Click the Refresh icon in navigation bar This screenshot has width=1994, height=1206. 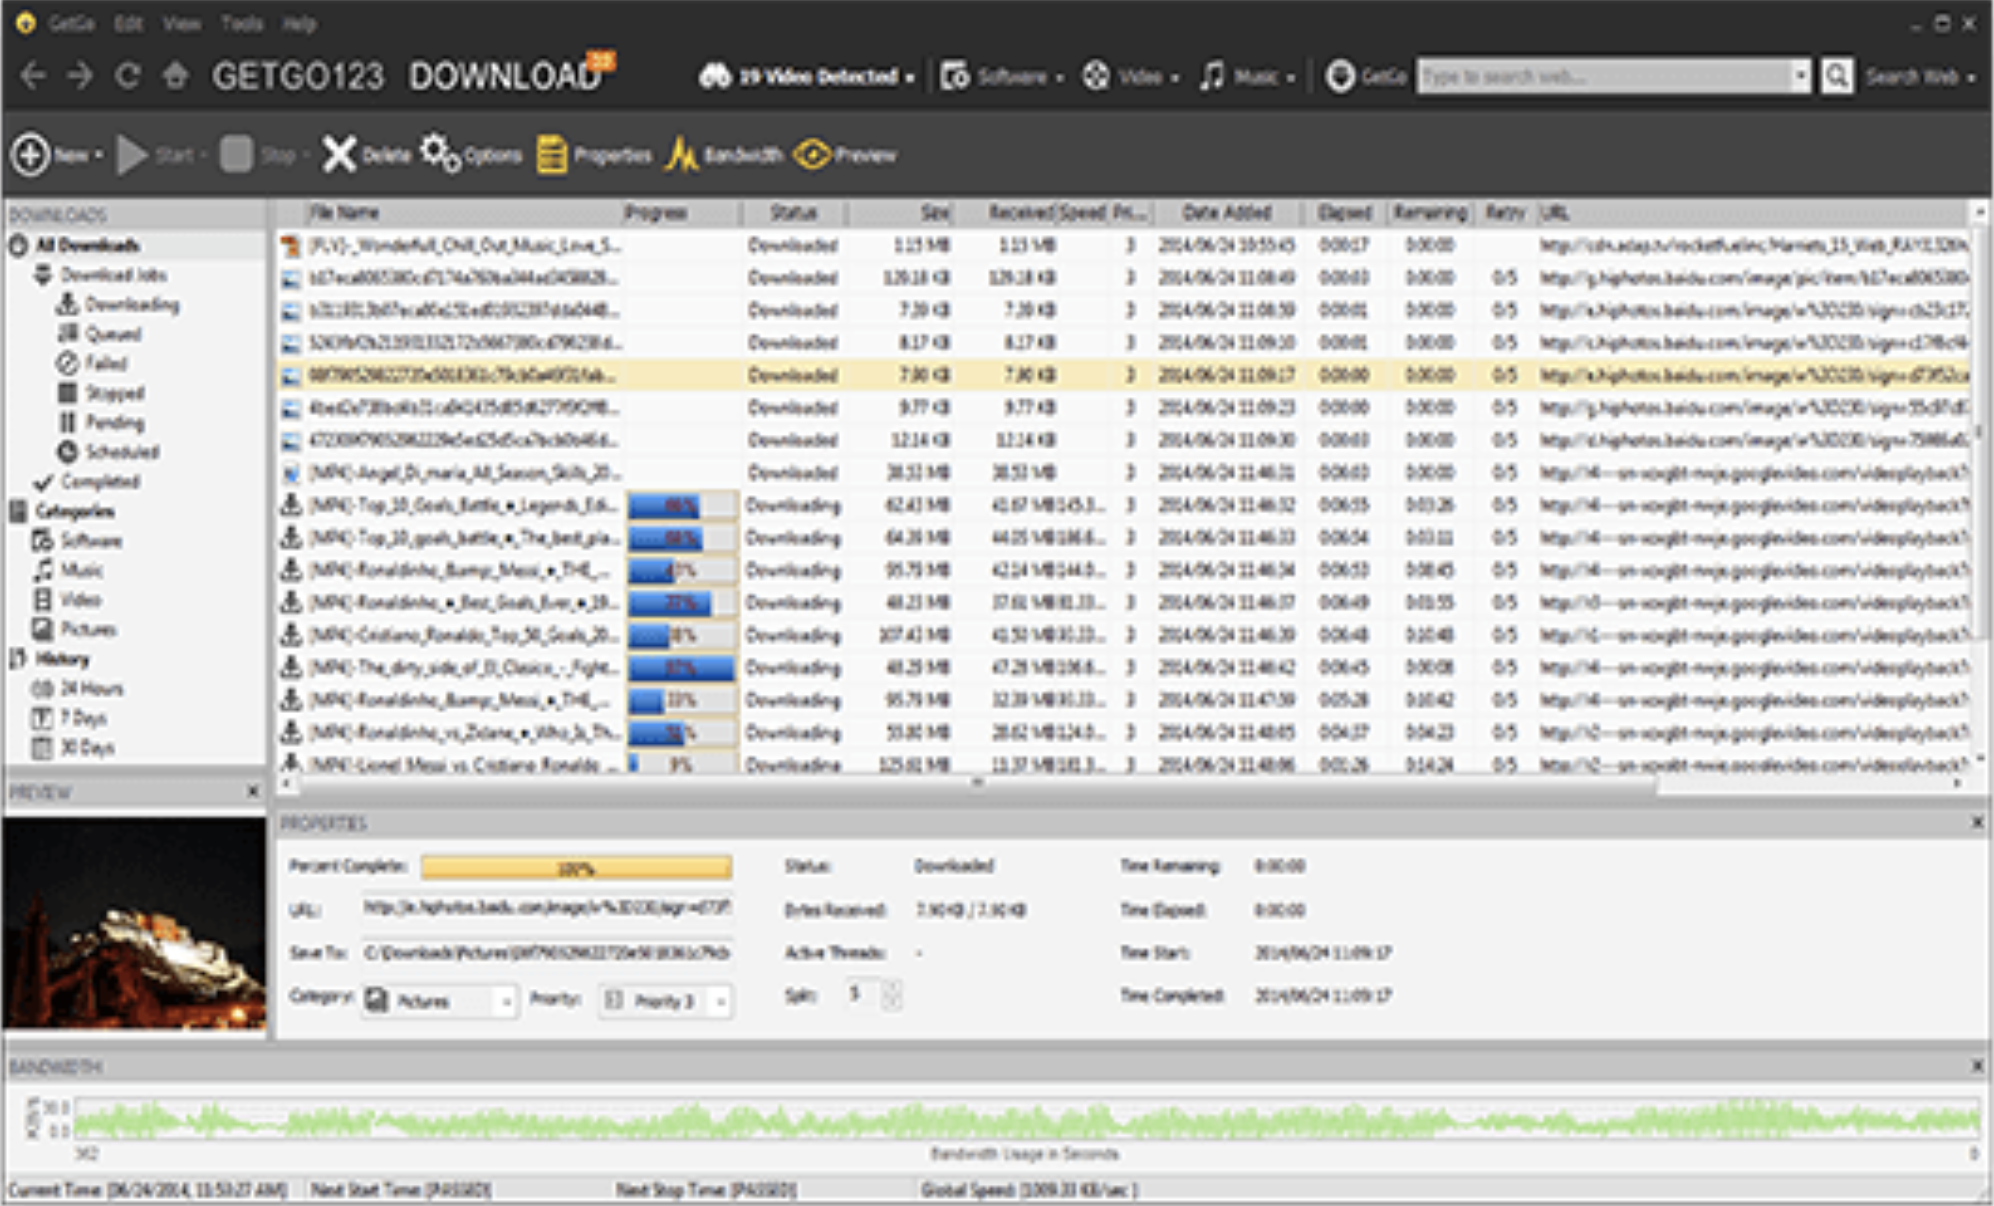127,76
